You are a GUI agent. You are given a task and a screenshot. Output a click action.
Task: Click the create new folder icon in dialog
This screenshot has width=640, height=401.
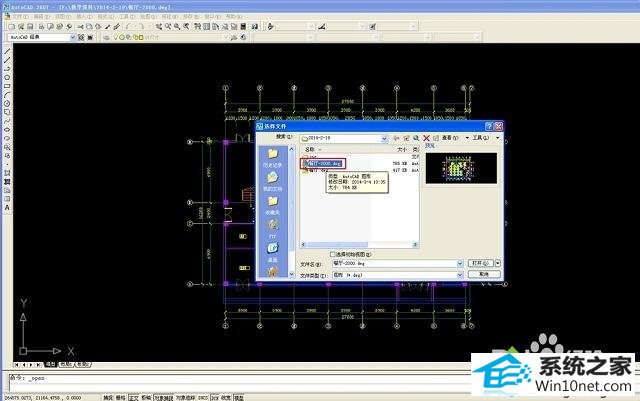[436, 138]
